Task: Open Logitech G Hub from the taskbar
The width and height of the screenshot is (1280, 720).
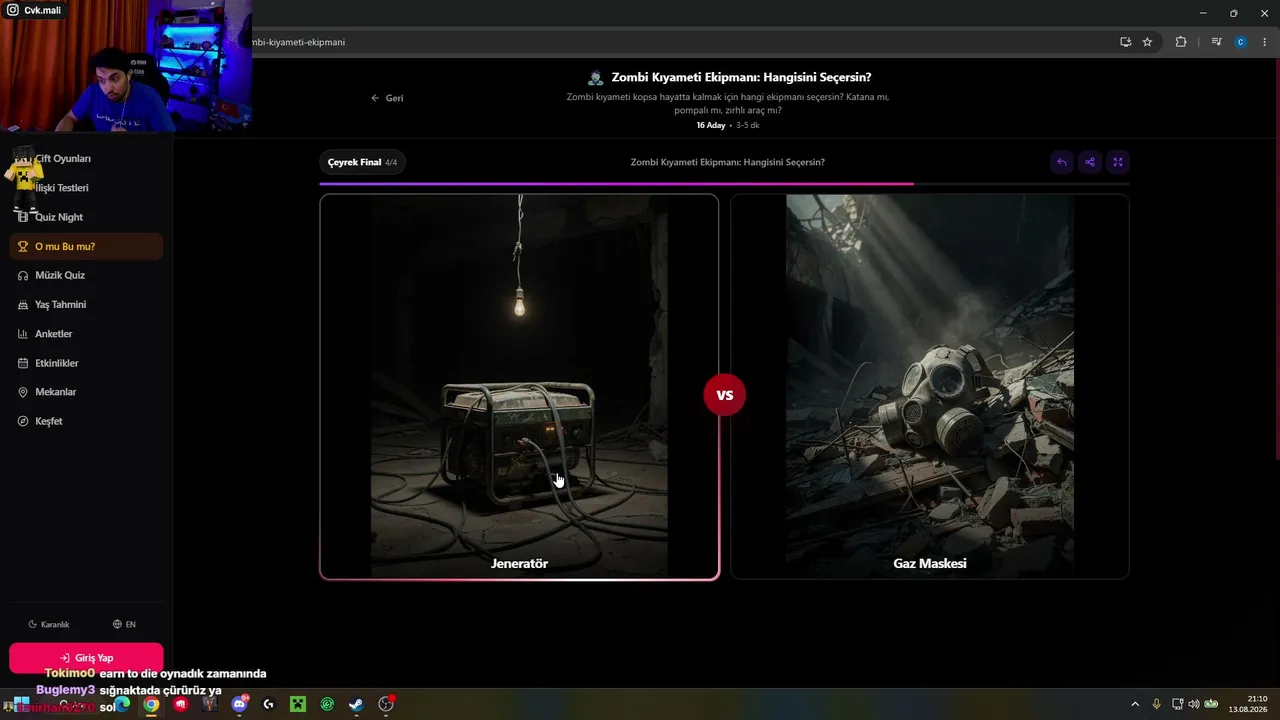Action: click(x=268, y=704)
